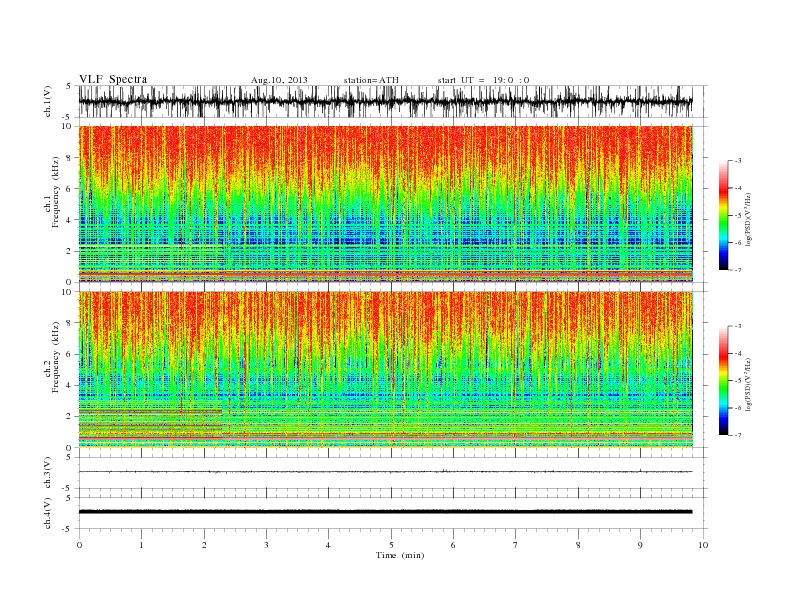Image resolution: width=792 pixels, height=612 pixels.
Task: Click the "Time (min)" axis label
Action: 400,555
